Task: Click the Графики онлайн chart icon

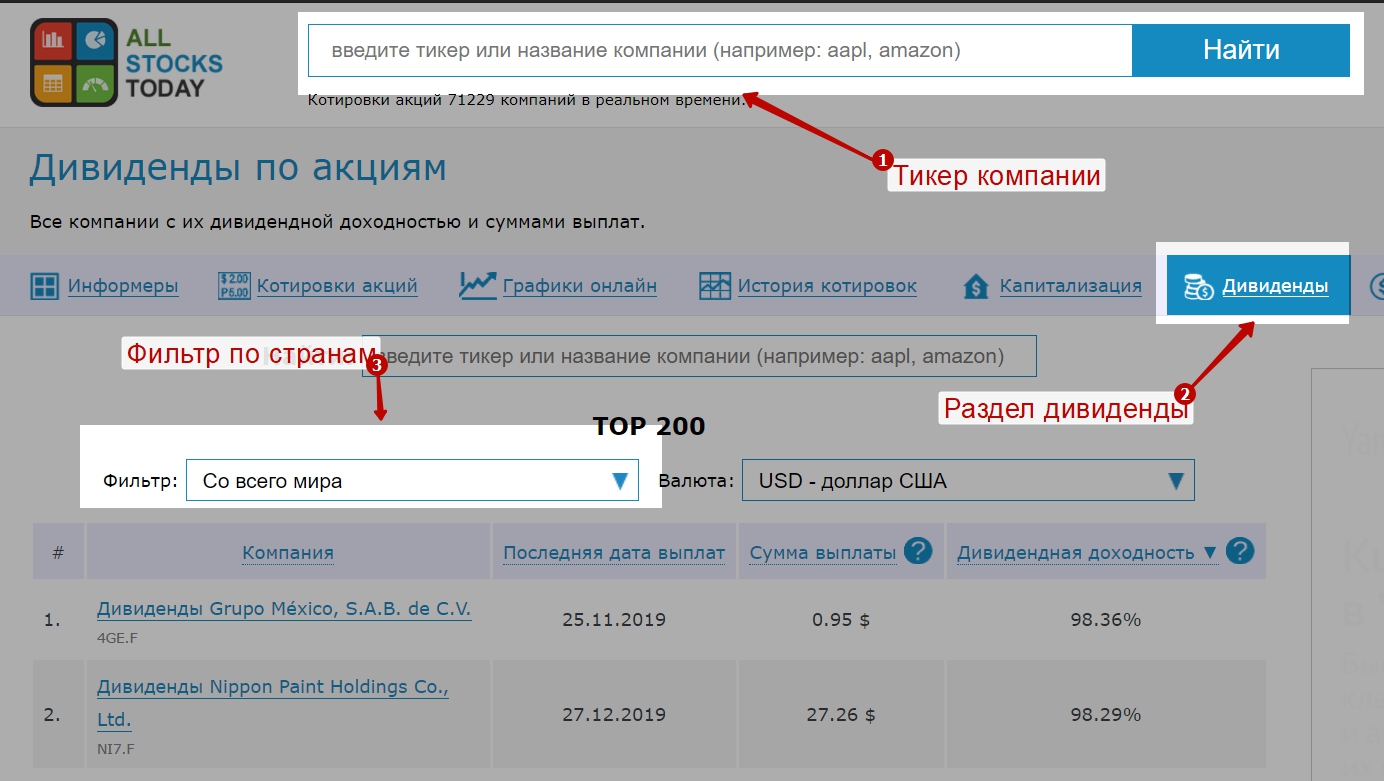Action: 478,286
